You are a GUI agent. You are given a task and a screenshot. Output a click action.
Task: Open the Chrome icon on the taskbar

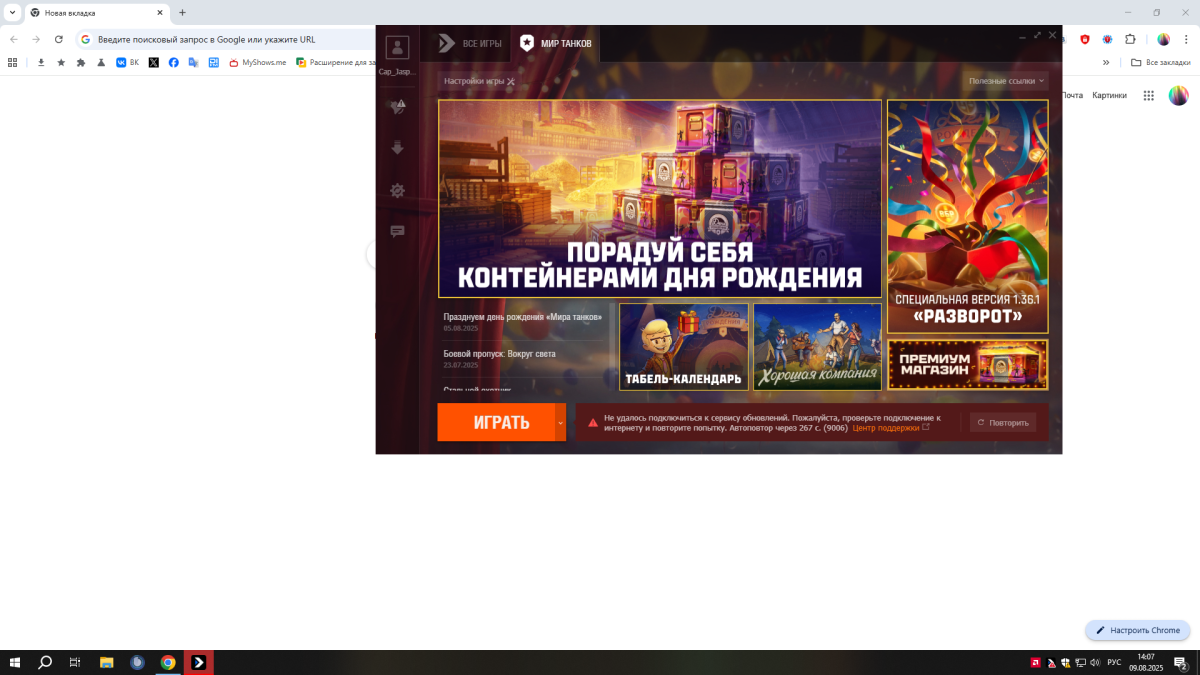[x=168, y=662]
